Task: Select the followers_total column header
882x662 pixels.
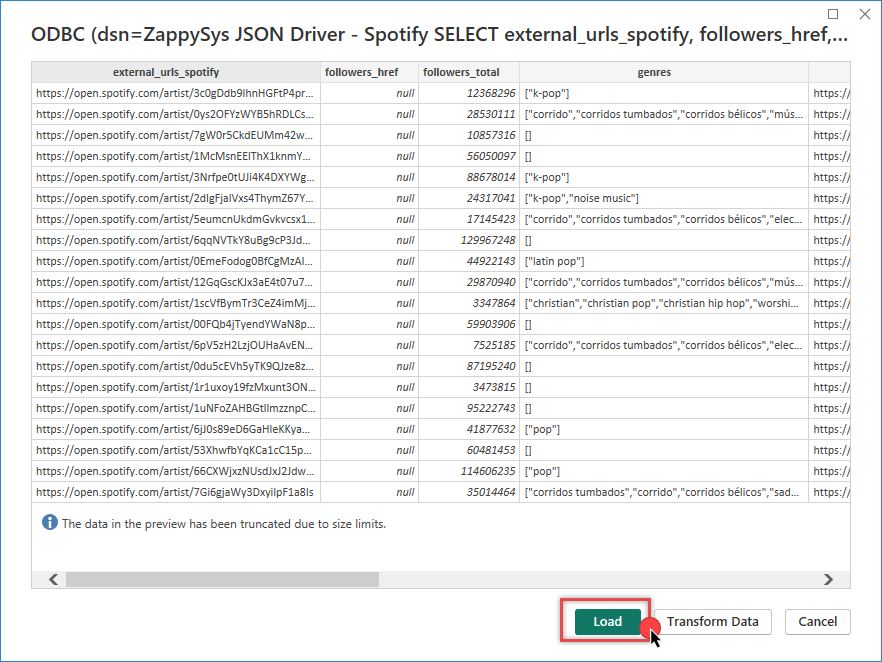Action: coord(469,72)
